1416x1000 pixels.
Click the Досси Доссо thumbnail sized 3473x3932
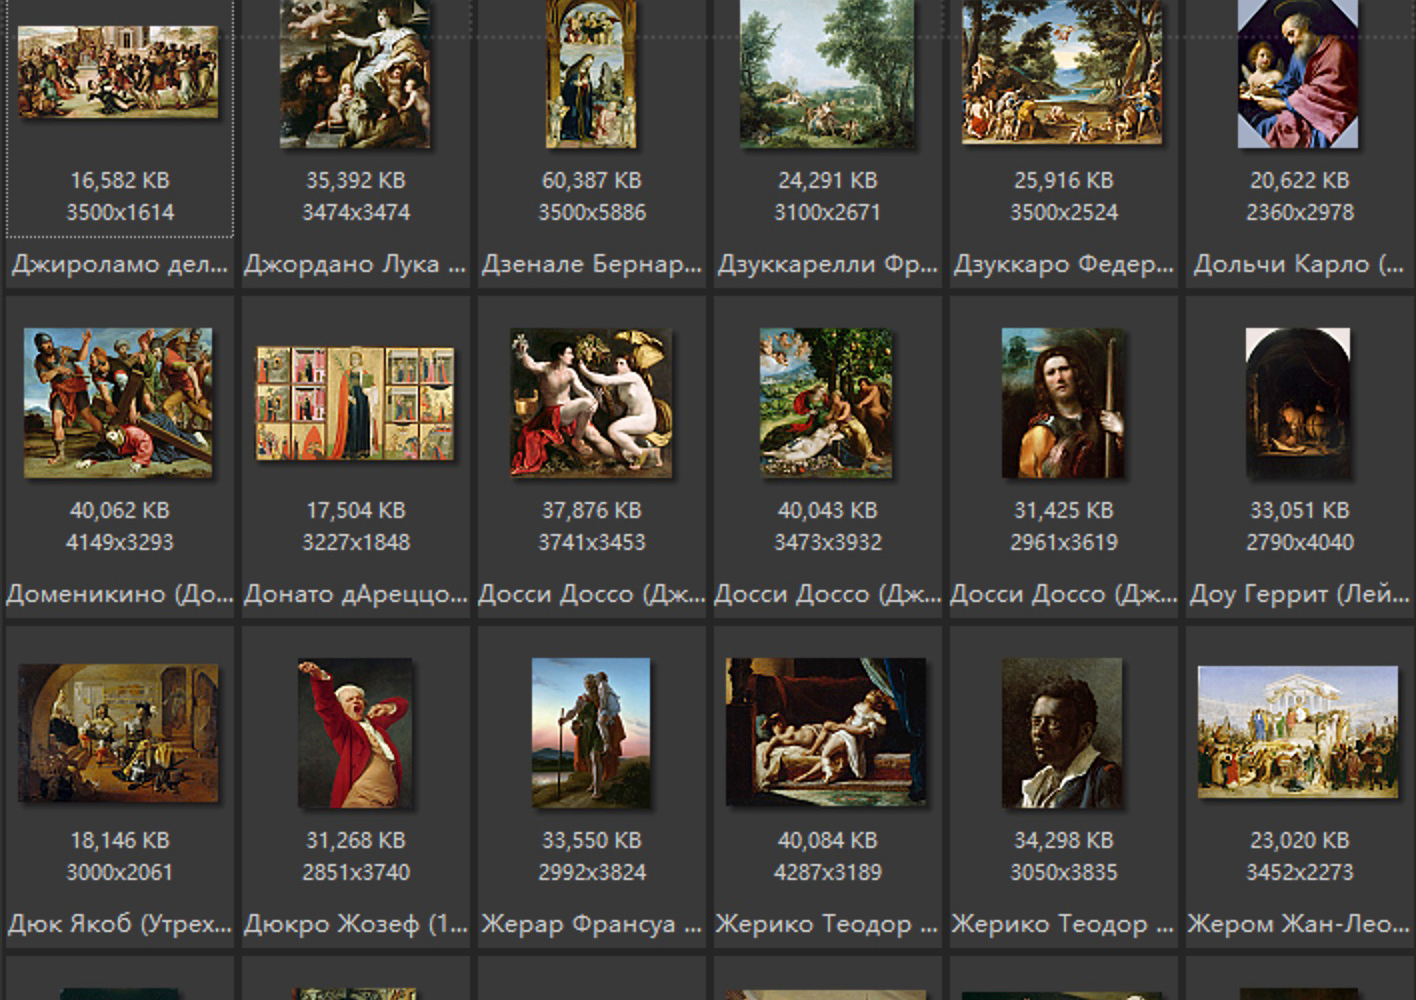pos(826,402)
